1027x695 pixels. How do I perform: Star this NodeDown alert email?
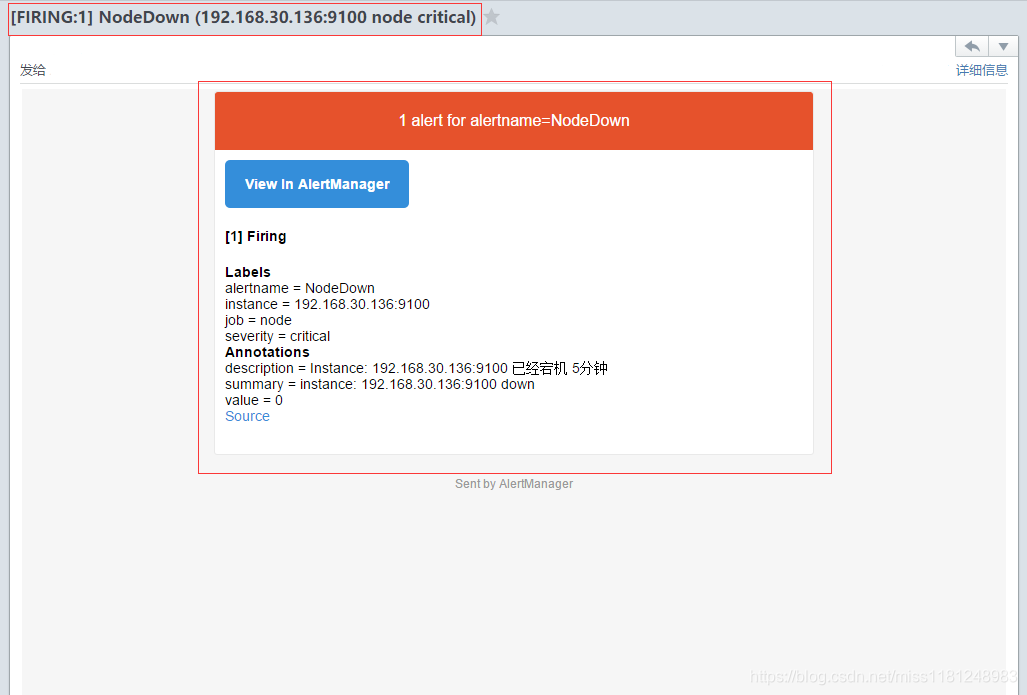click(x=492, y=17)
